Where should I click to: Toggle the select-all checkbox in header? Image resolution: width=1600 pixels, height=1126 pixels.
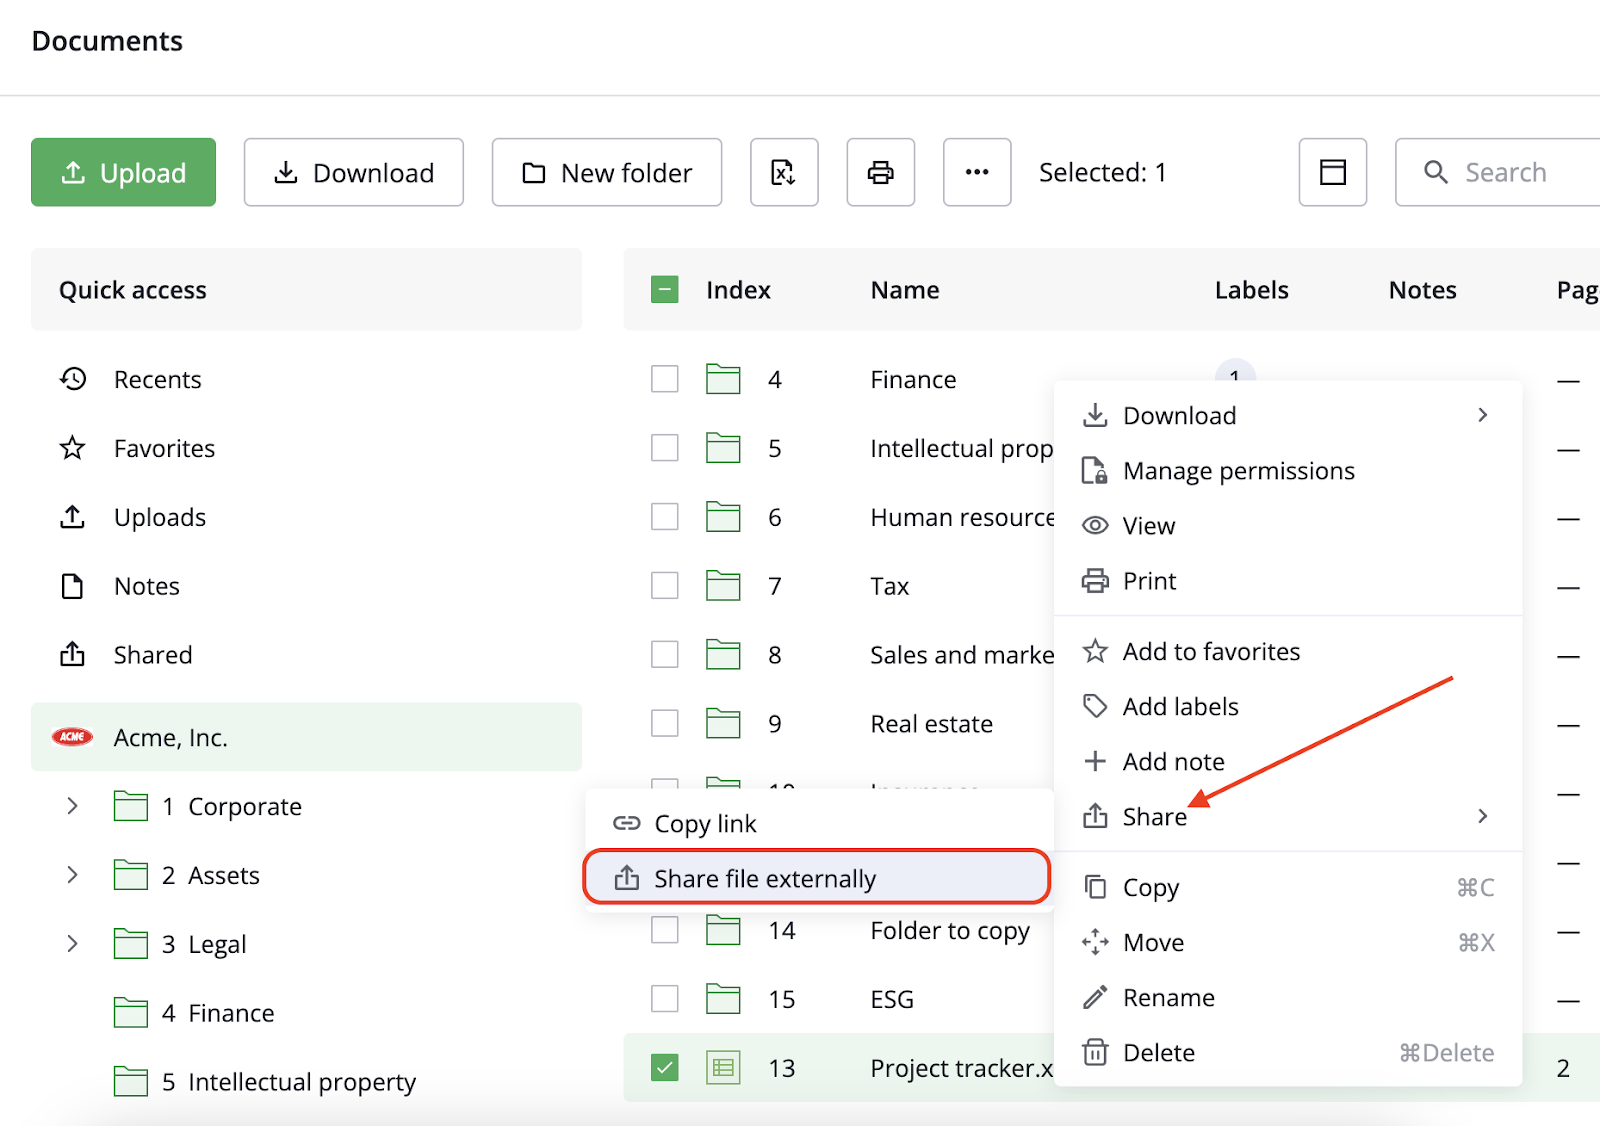click(665, 289)
